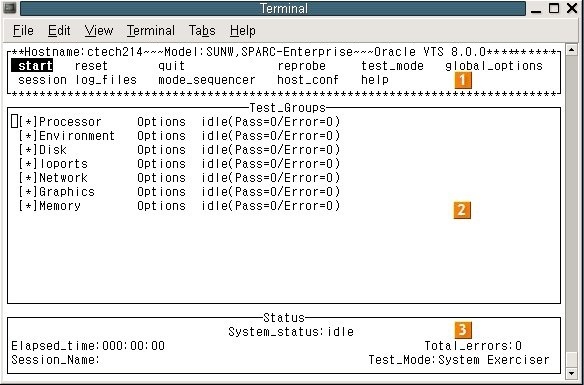Click the Memory group name
584x385 pixels.
click(60, 206)
